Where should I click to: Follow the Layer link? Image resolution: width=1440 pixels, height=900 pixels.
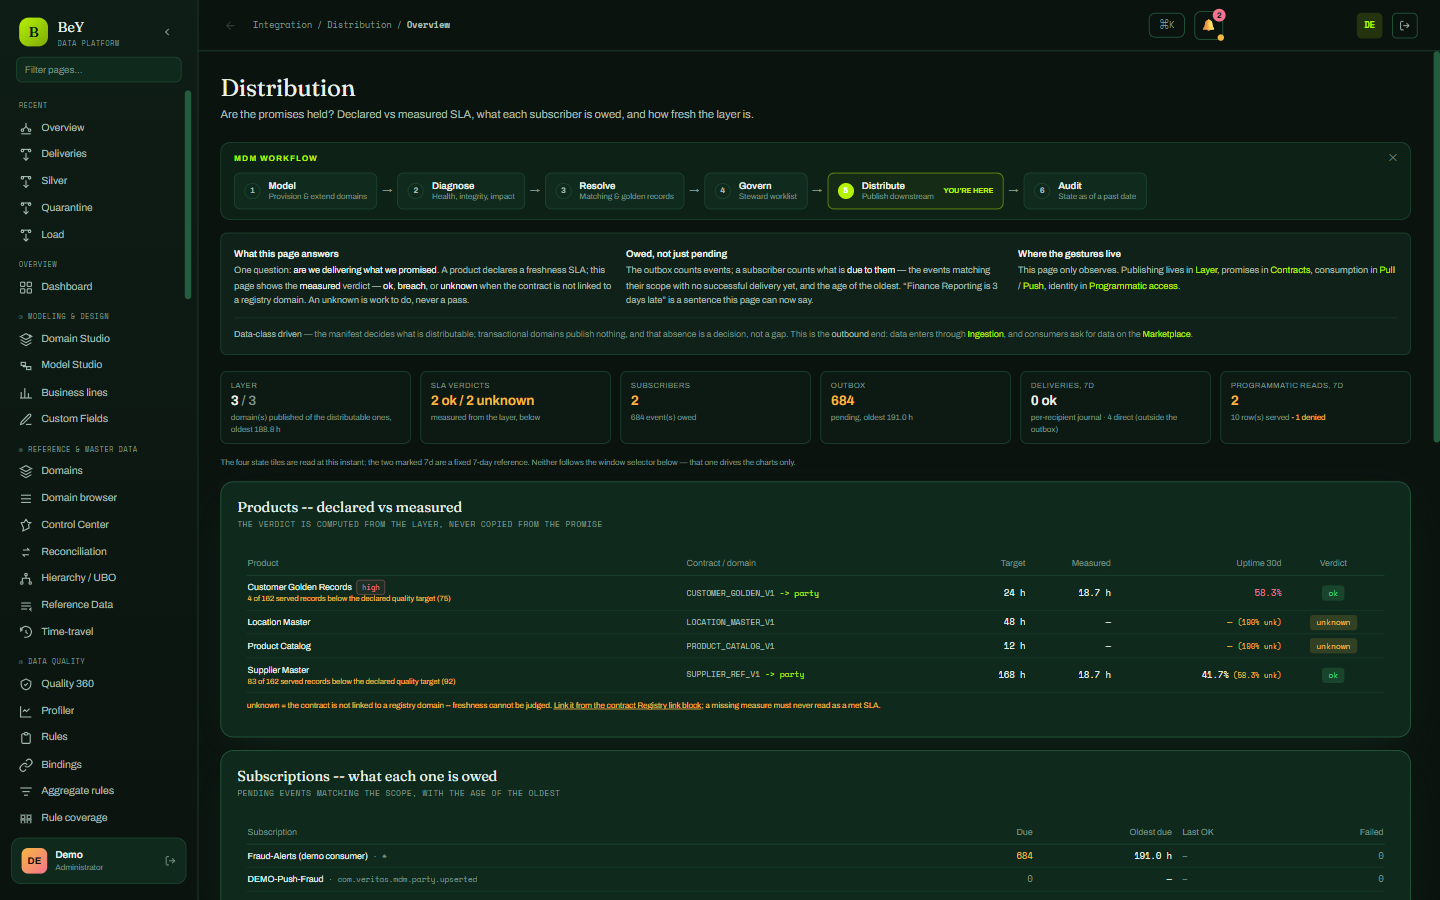click(x=1206, y=270)
